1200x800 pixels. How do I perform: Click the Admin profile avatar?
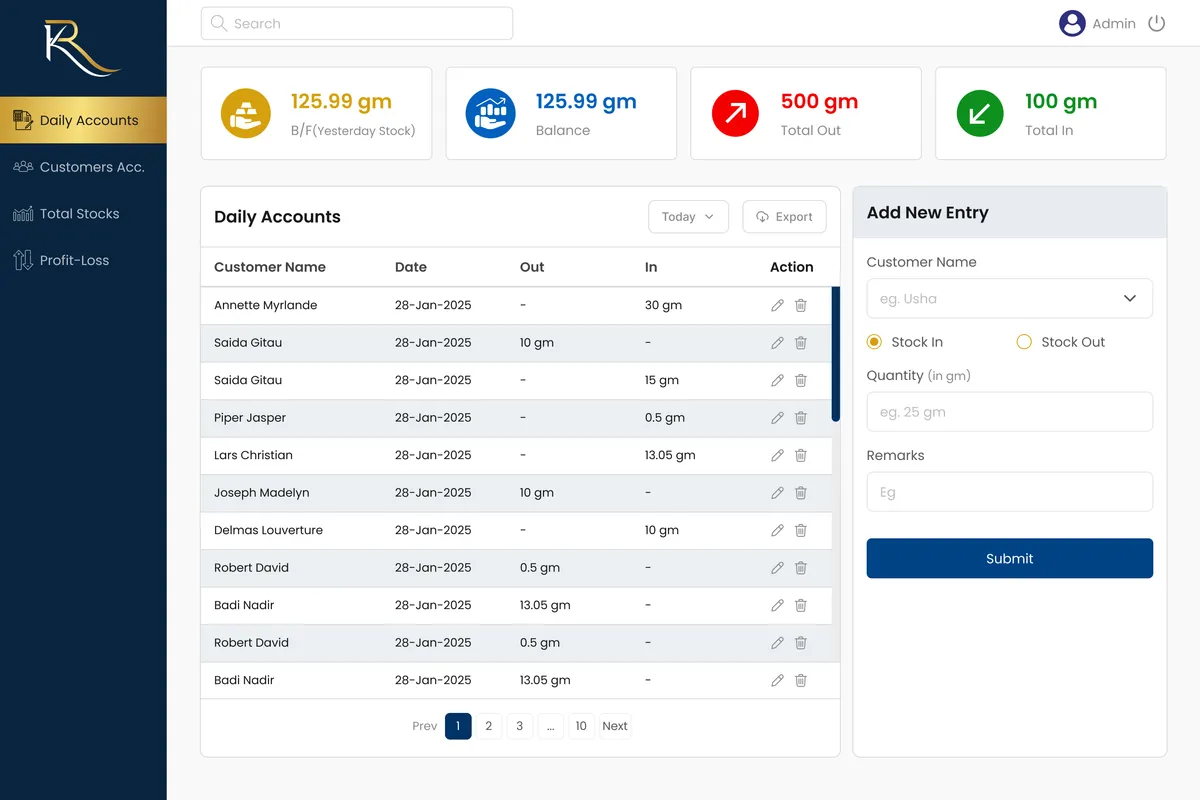click(x=1072, y=23)
